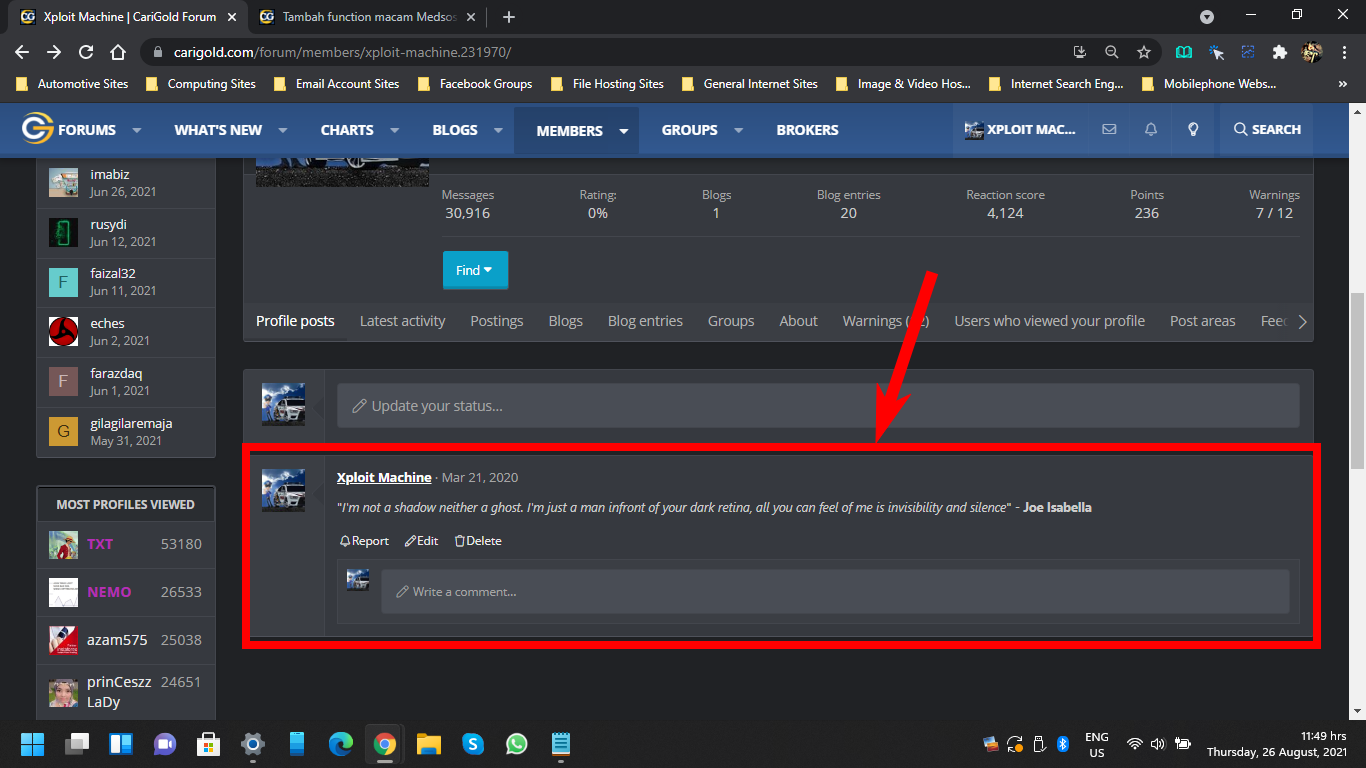Show hidden bookmarks with the overflow chevron

pyautogui.click(x=1343, y=84)
